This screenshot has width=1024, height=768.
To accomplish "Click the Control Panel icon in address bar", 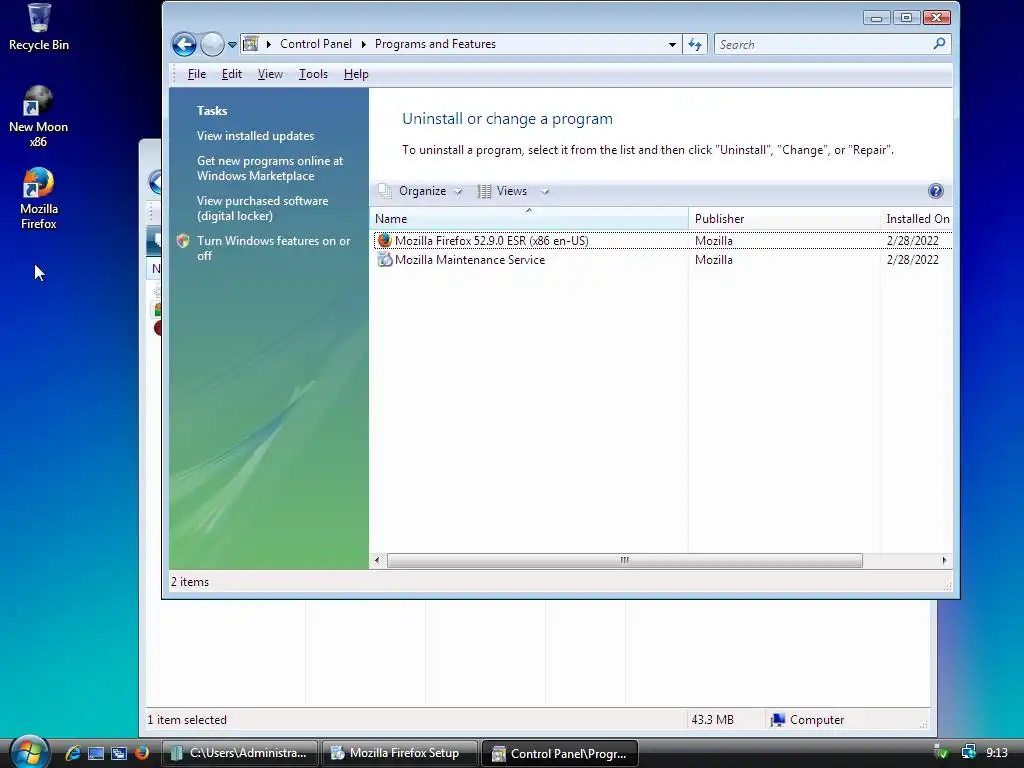I will 251,44.
